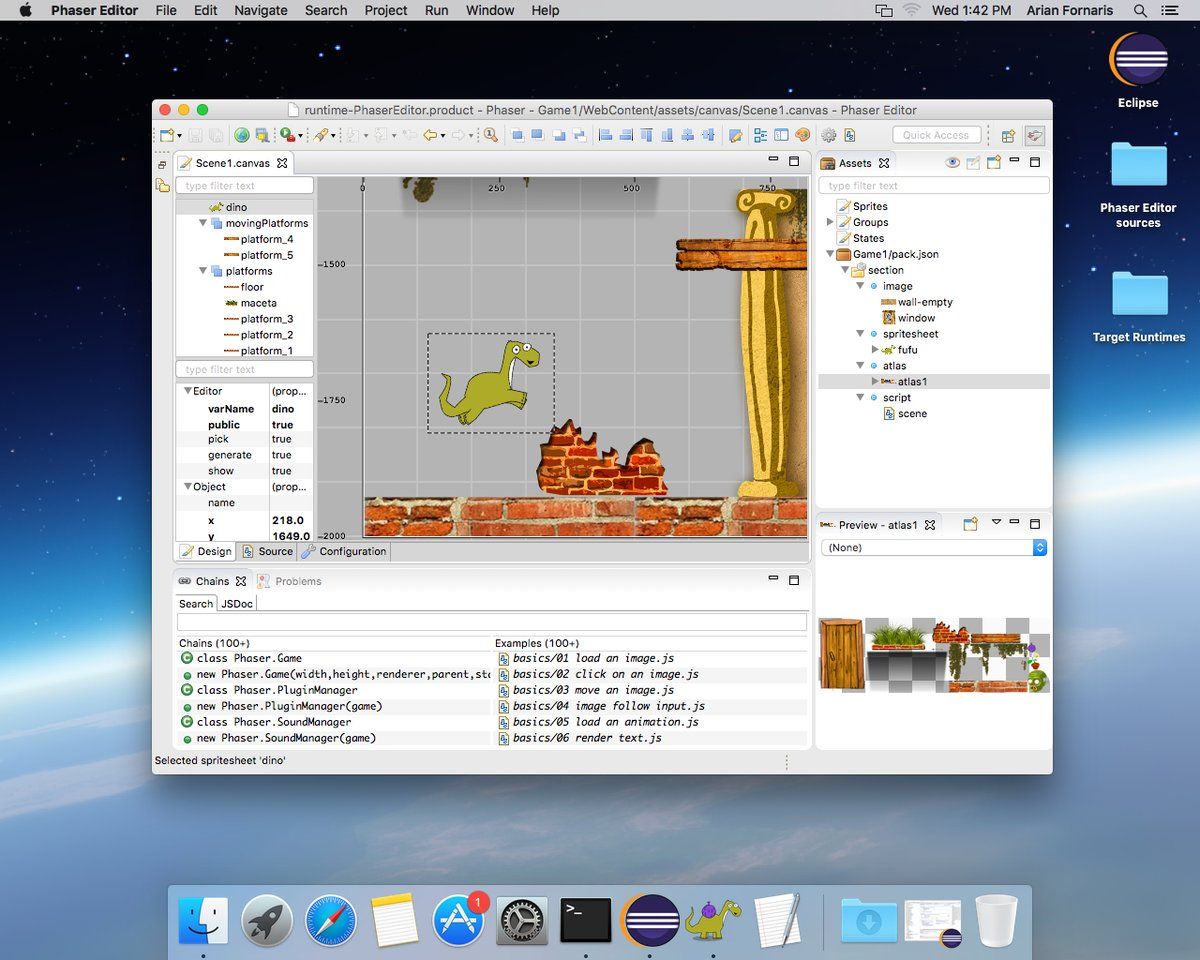Toggle the eye icon in Assets panel
1200x960 pixels.
(x=952, y=163)
